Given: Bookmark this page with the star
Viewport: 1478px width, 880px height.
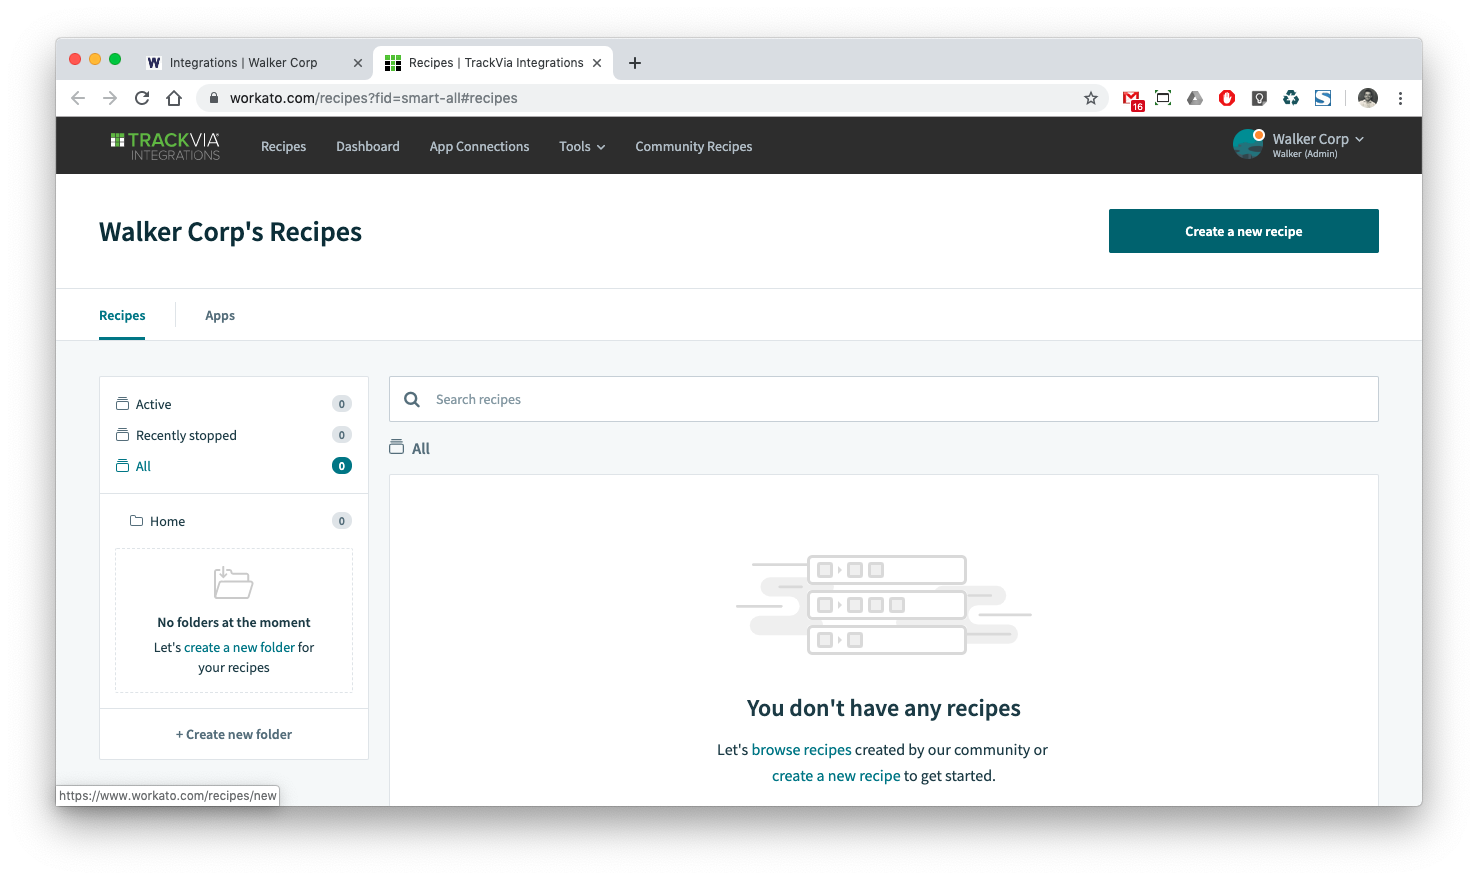Looking at the screenshot, I should [1091, 98].
